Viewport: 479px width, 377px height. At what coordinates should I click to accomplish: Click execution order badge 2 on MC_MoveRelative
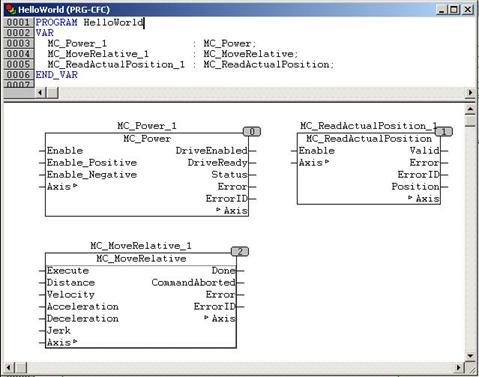click(x=240, y=252)
